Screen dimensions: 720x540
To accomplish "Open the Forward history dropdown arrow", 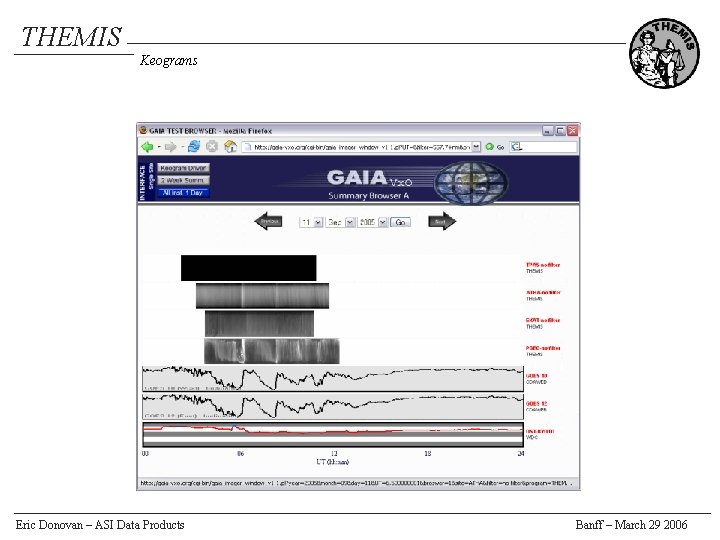I will 182,147.
